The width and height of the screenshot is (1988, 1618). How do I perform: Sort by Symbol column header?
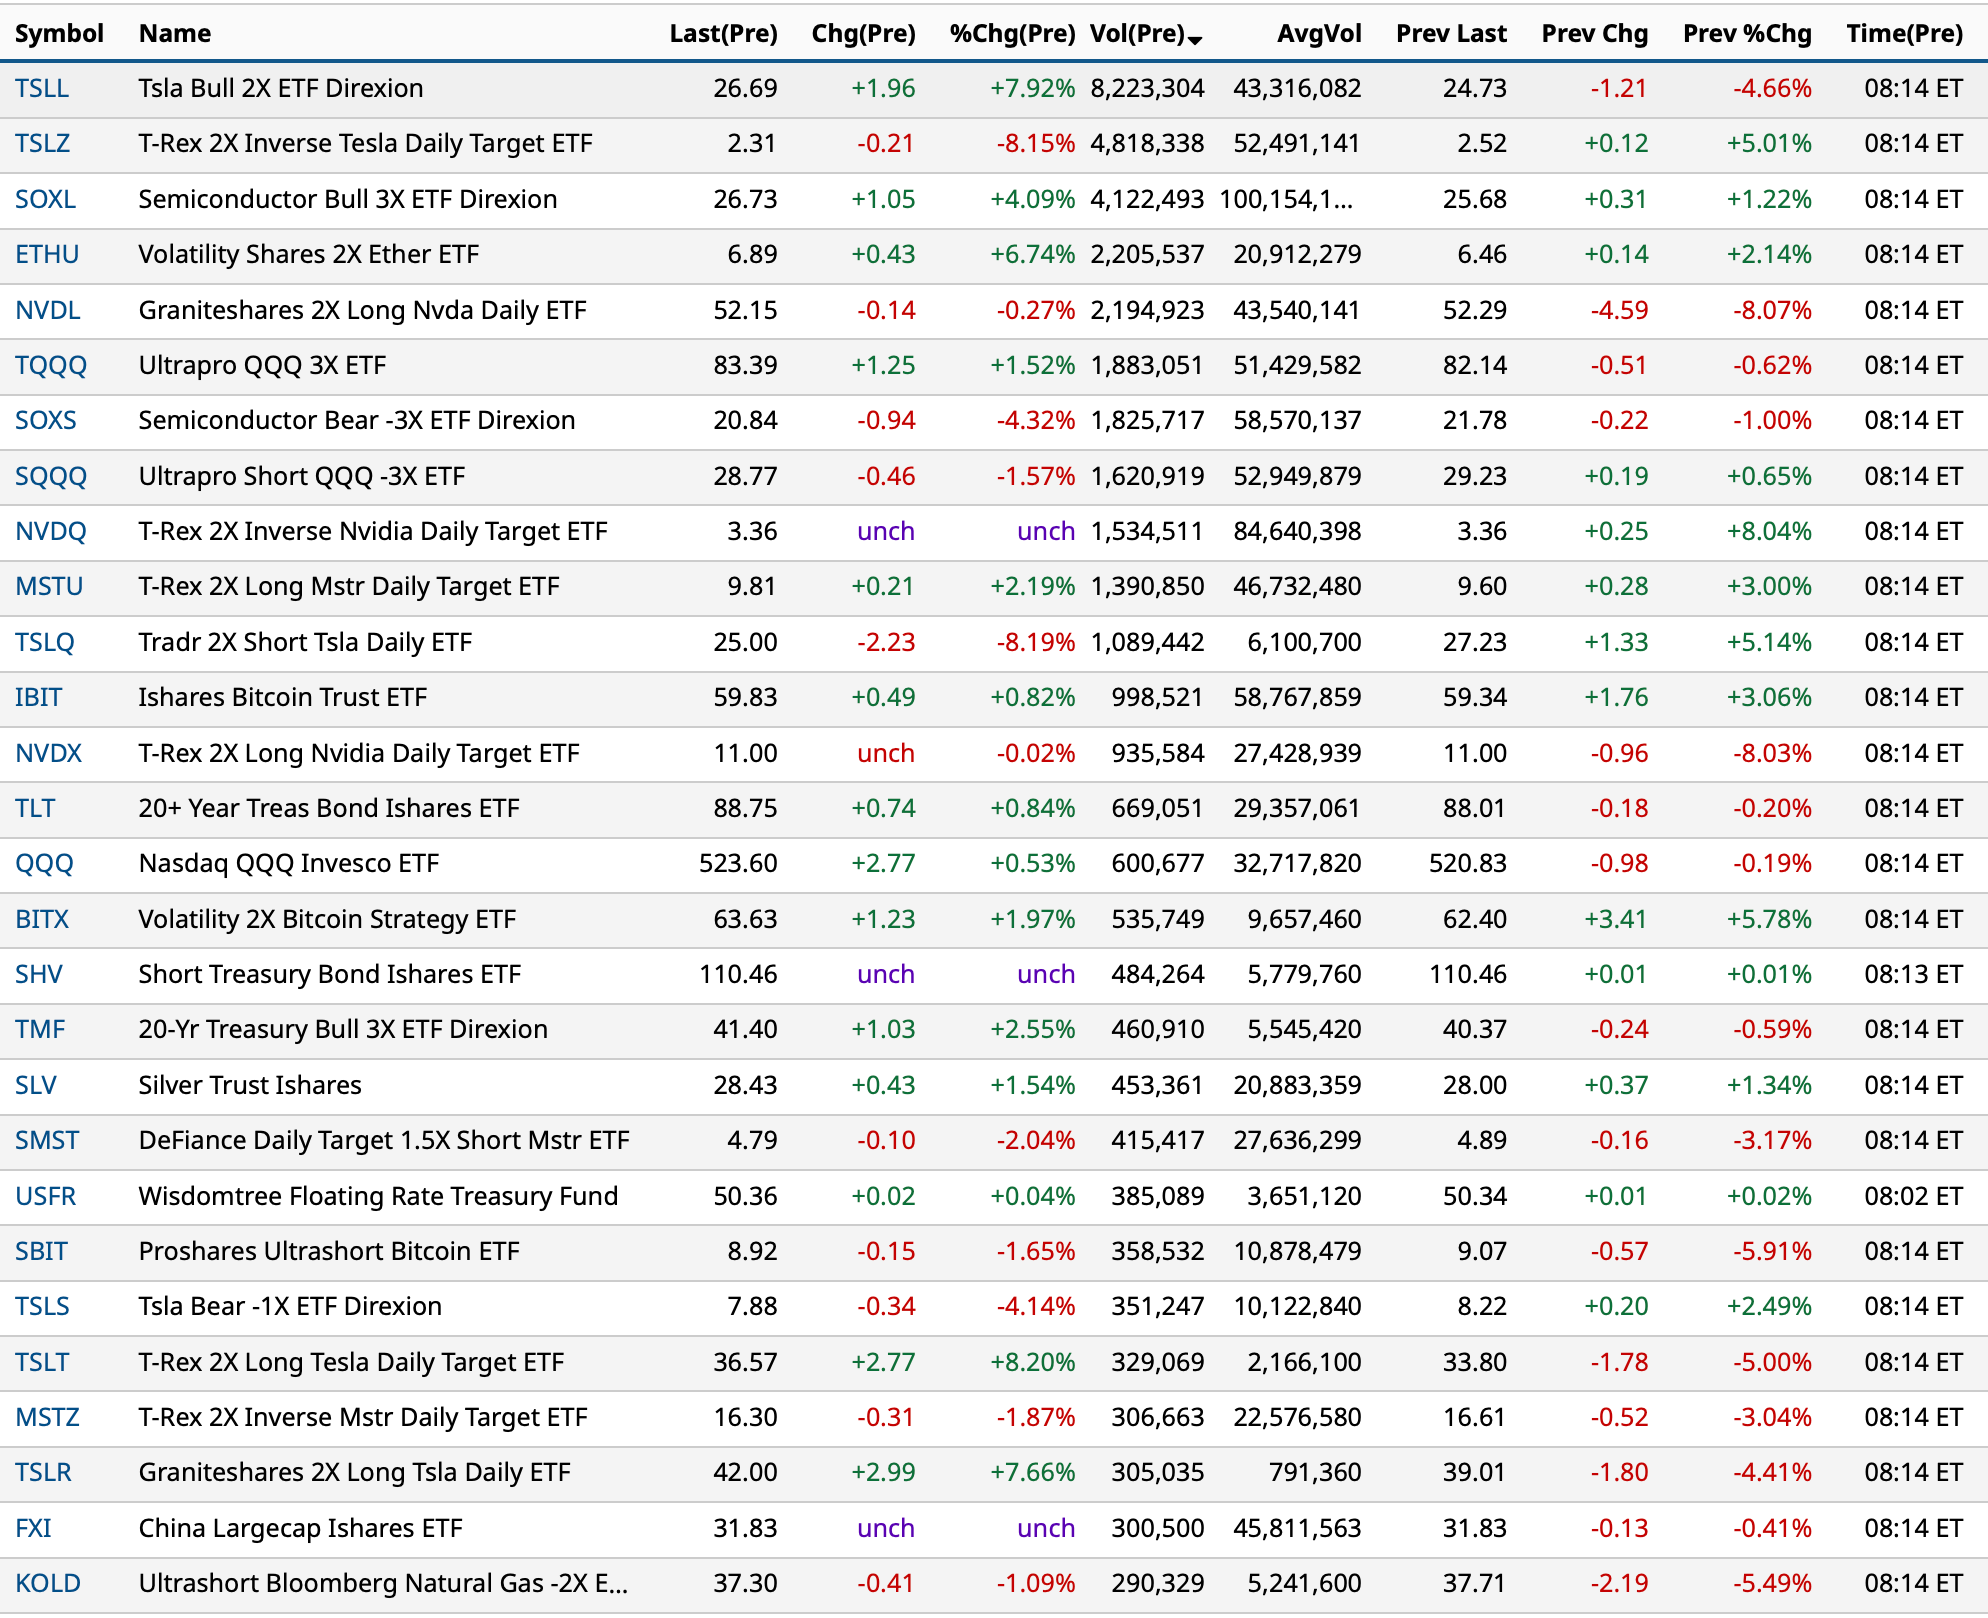coord(59,34)
